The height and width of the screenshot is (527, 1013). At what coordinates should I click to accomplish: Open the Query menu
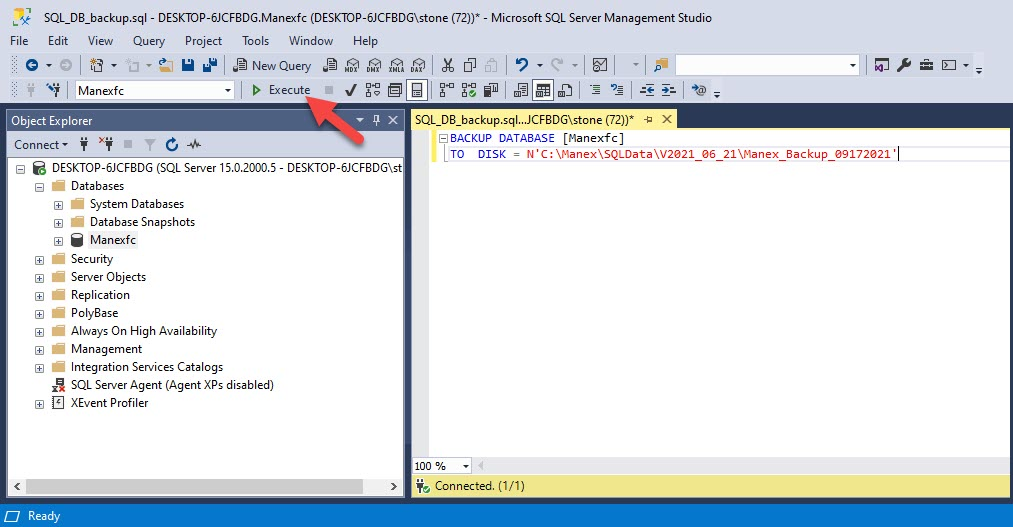coord(149,41)
